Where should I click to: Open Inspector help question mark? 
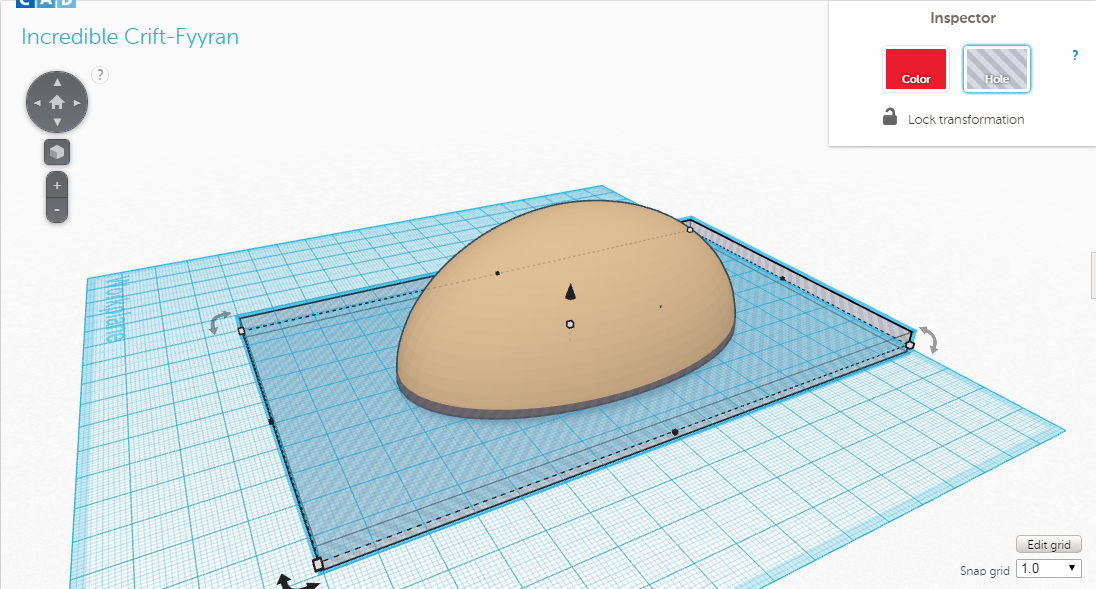pos(1075,55)
